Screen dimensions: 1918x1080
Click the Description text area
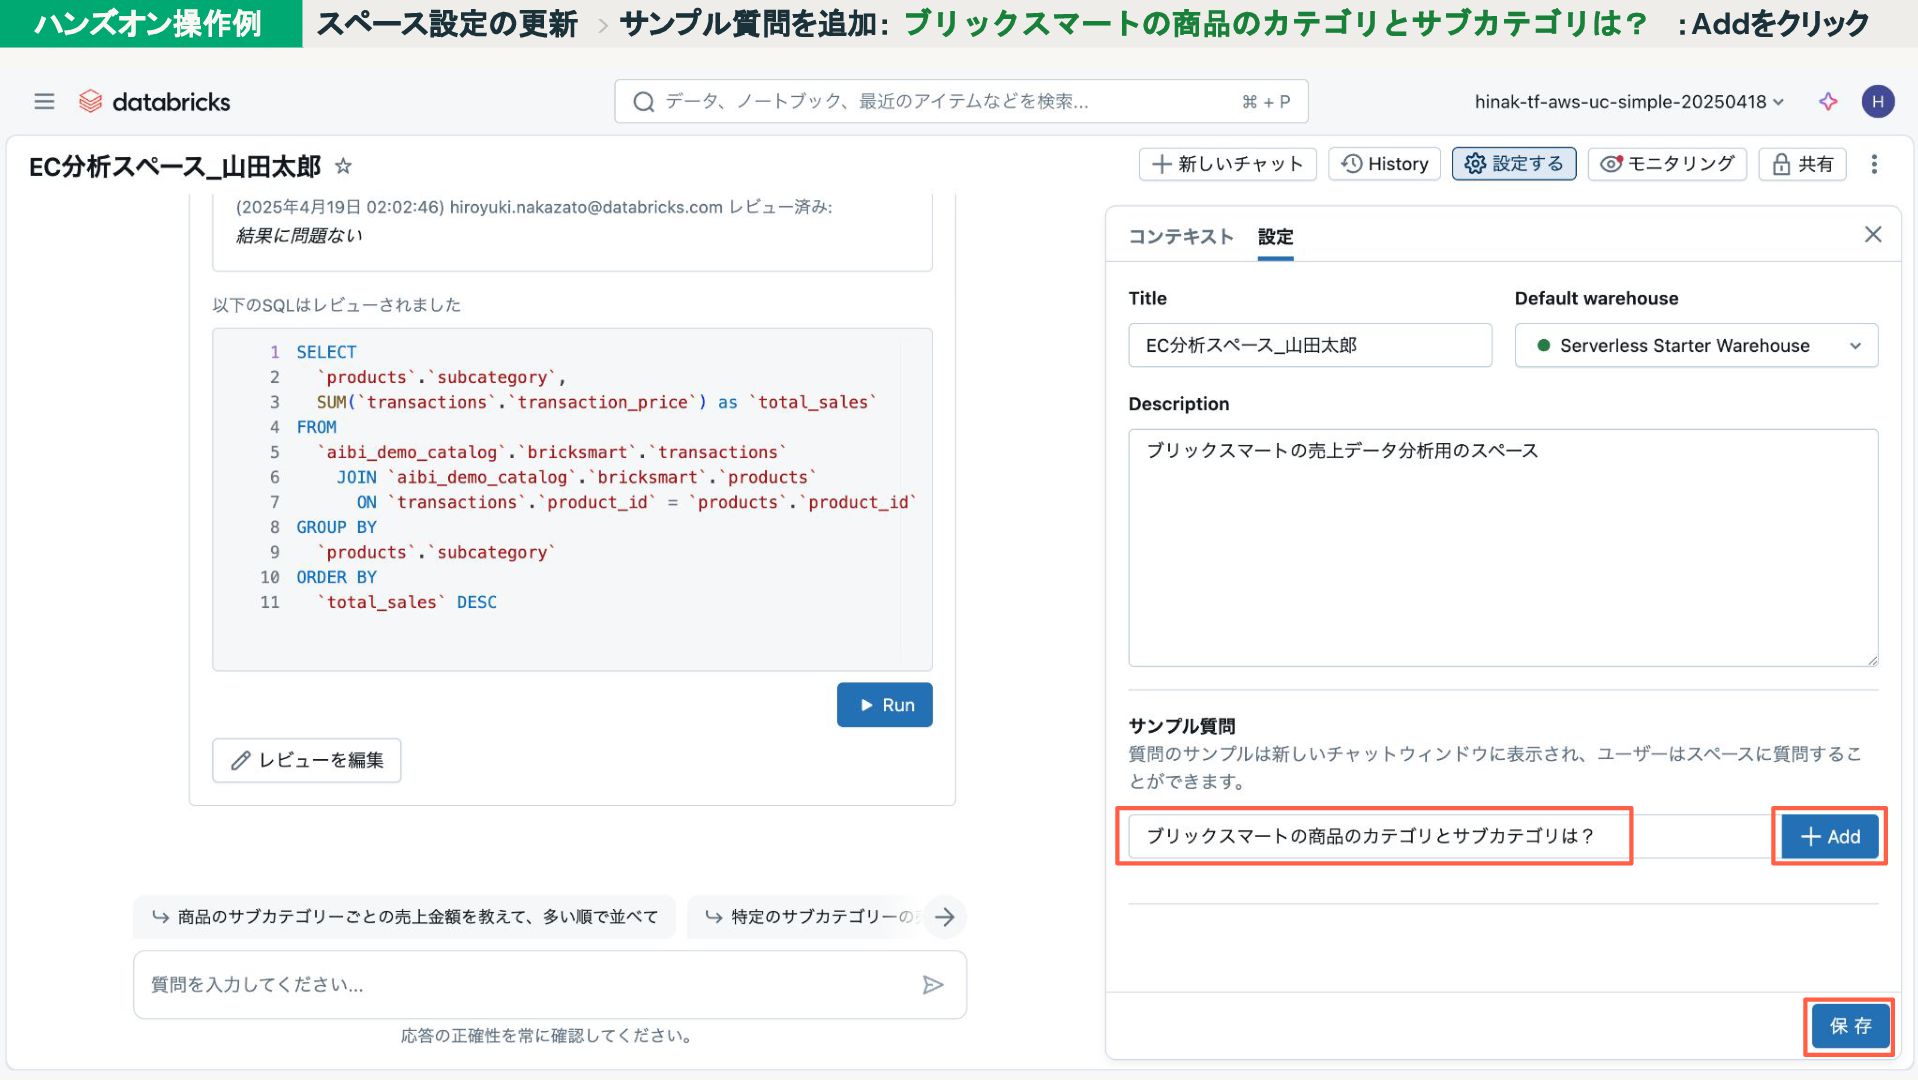coord(1503,548)
